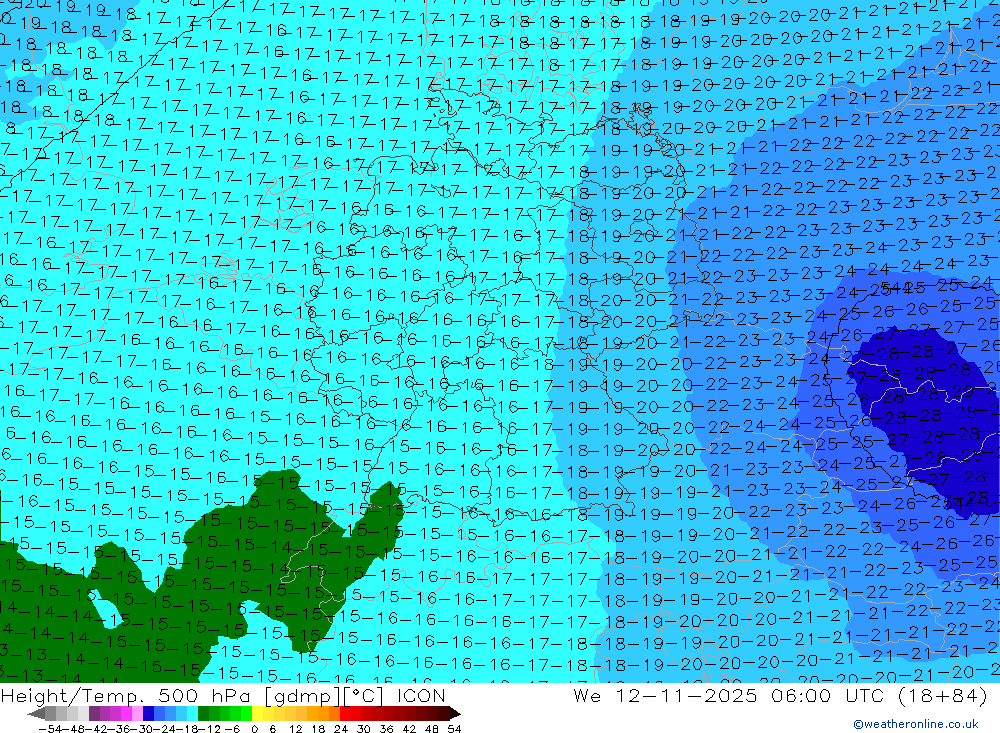
Task: Click the '54' legend scale label
Action: [454, 729]
